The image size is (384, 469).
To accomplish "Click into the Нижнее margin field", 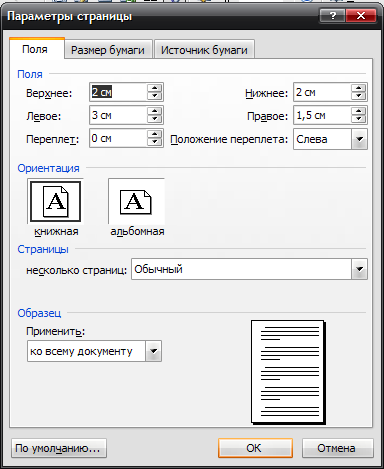I will pos(322,92).
